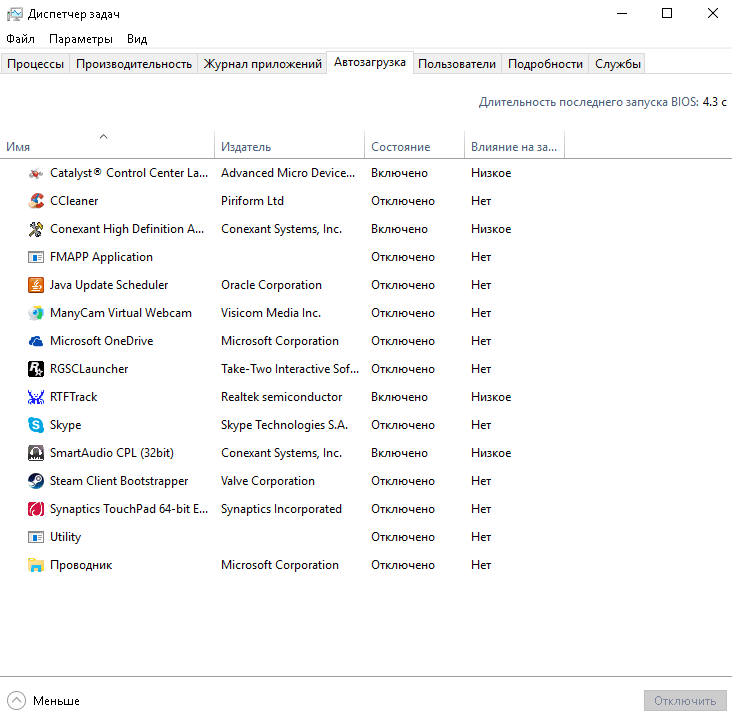Click the Synaptics Incorporated publisher cell
This screenshot has height=724, width=732.
coord(282,509)
